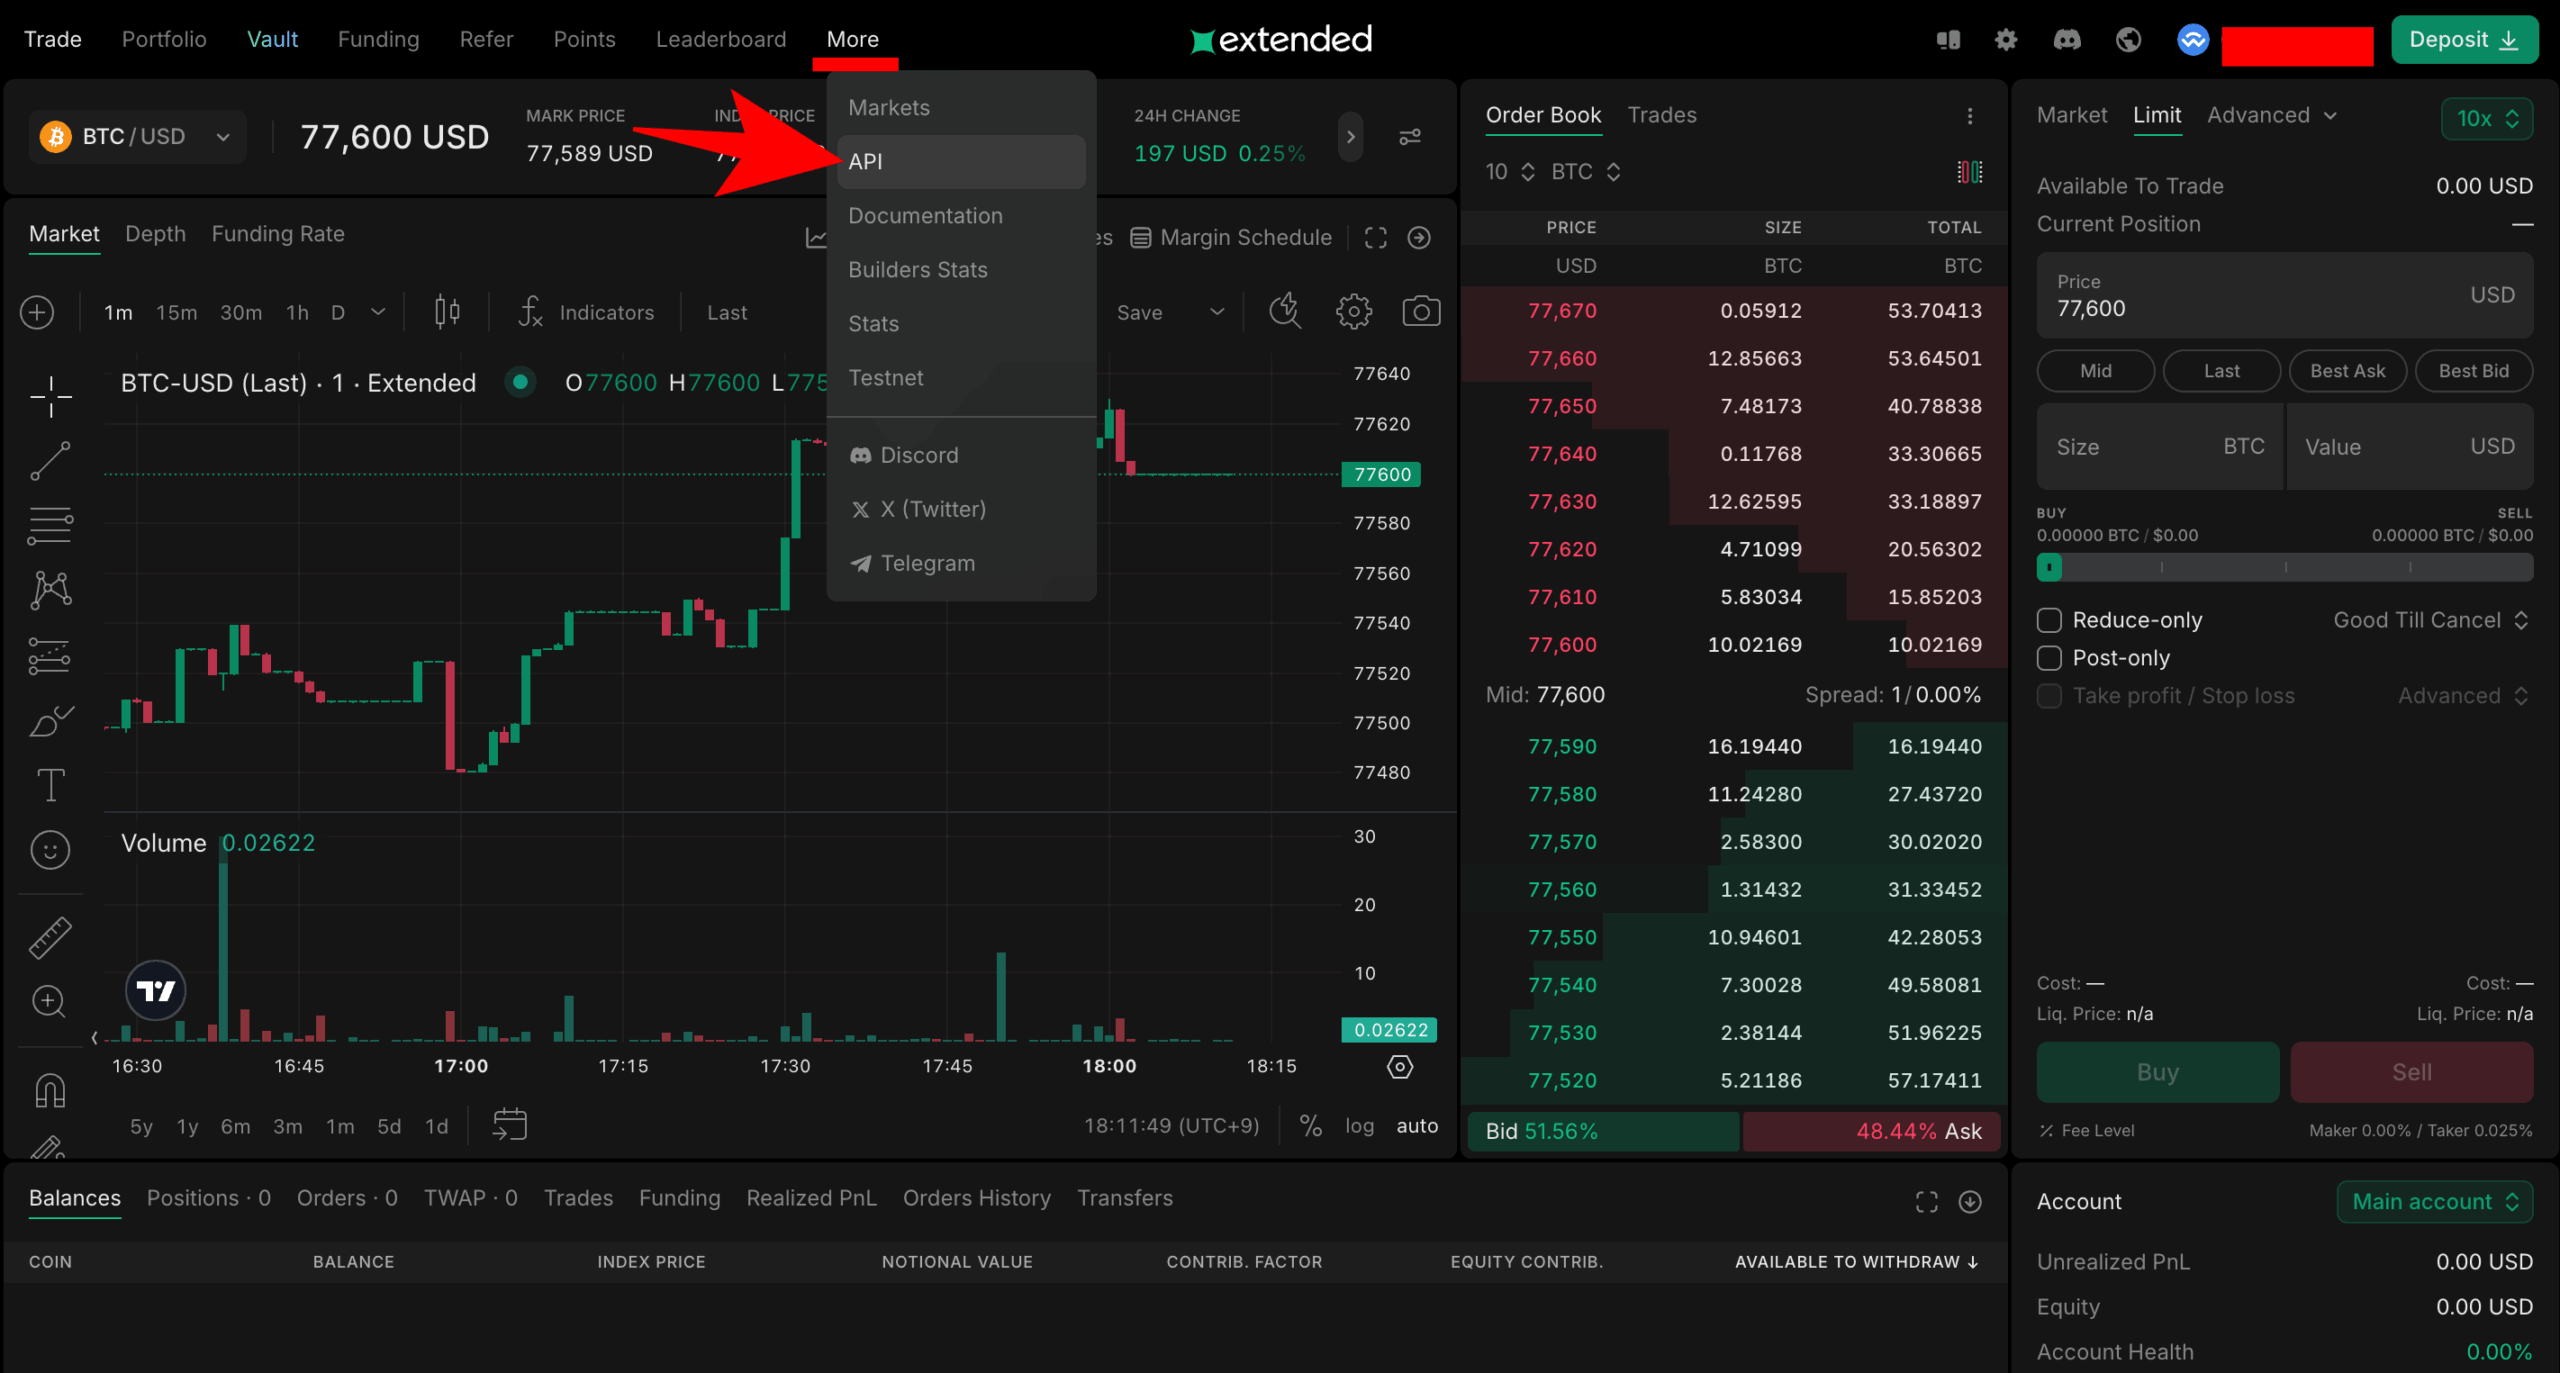Image resolution: width=2560 pixels, height=1373 pixels.
Task: Open the 10x leverage selector
Action: [2486, 119]
